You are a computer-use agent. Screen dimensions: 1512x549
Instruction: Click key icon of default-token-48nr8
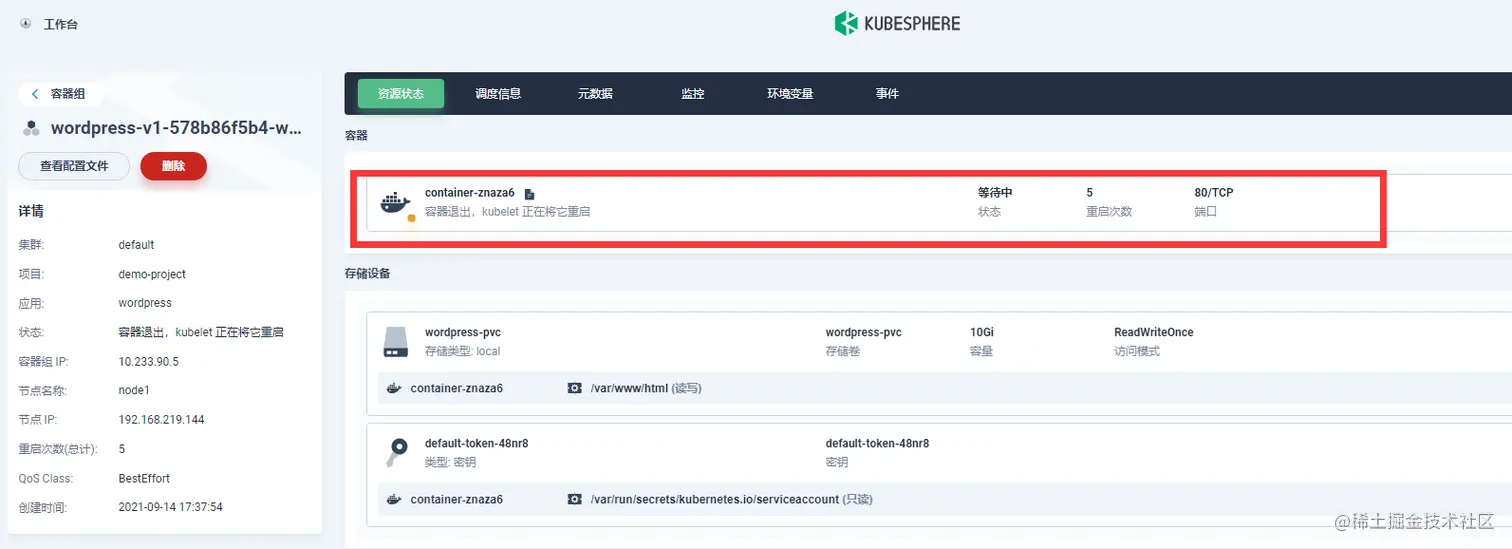(395, 452)
